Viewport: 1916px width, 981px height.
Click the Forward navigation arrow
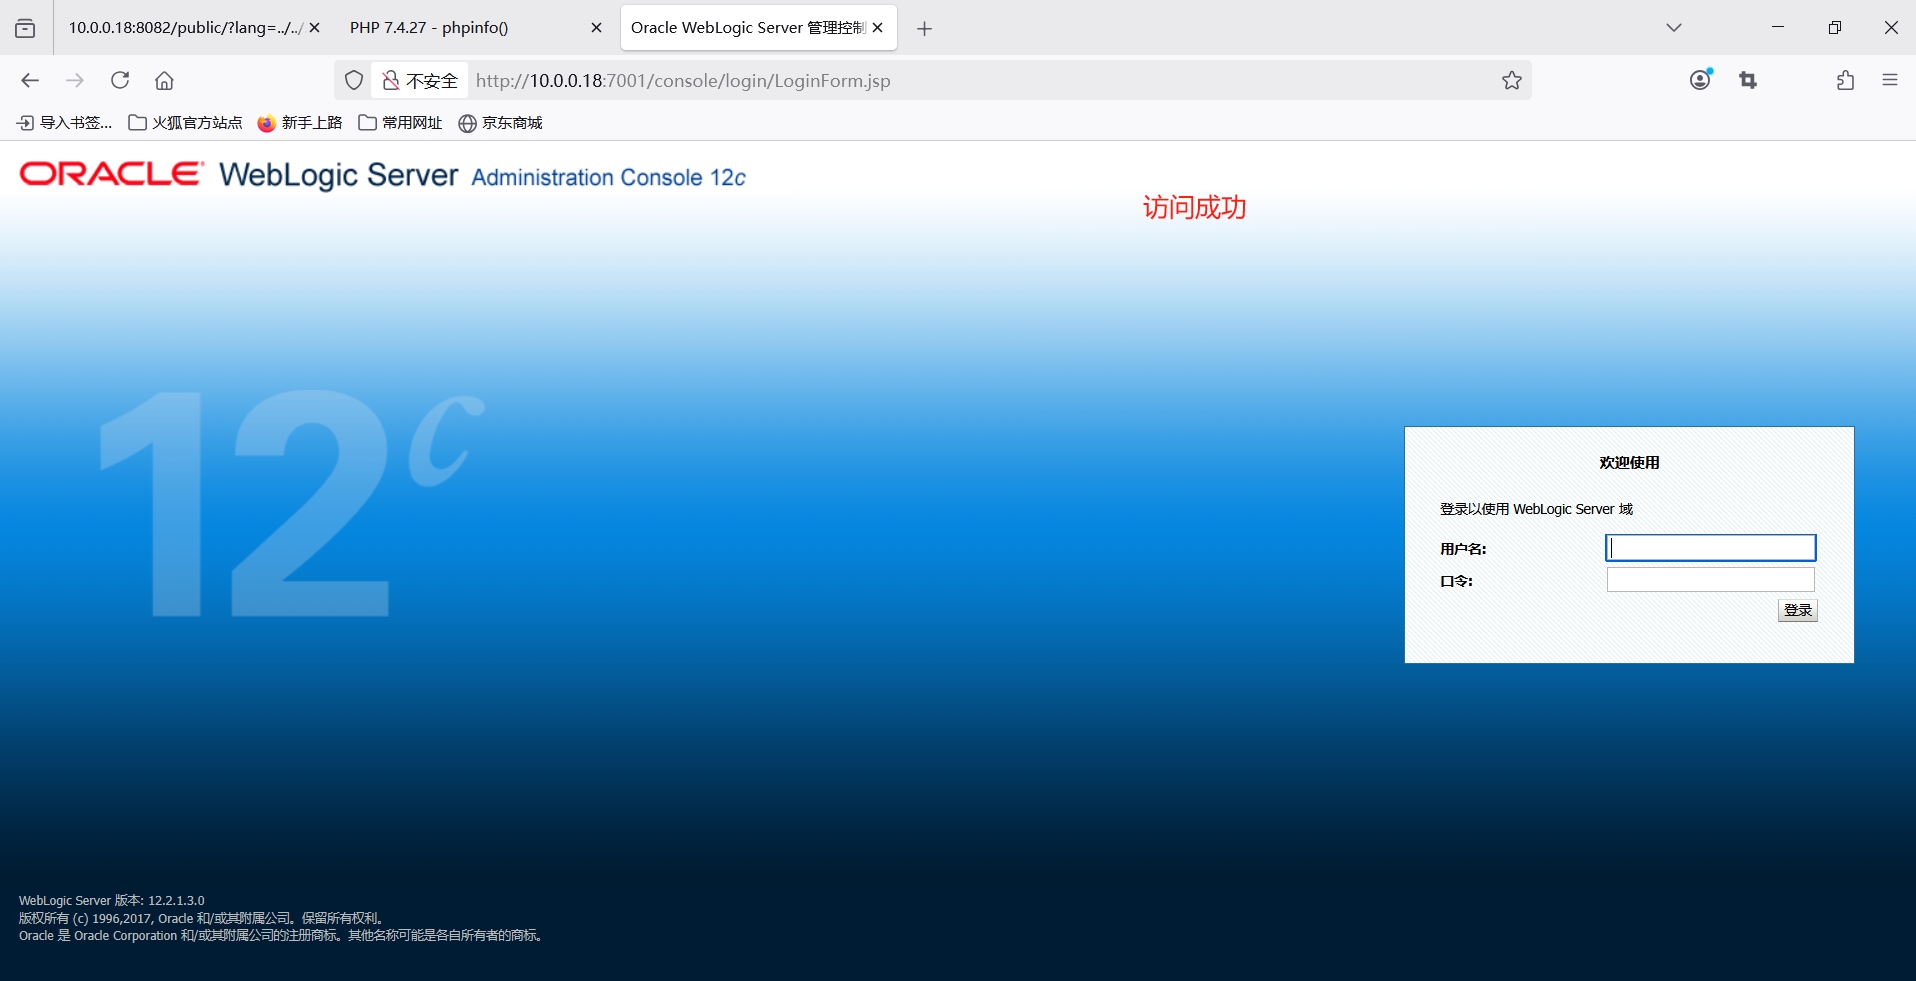75,80
